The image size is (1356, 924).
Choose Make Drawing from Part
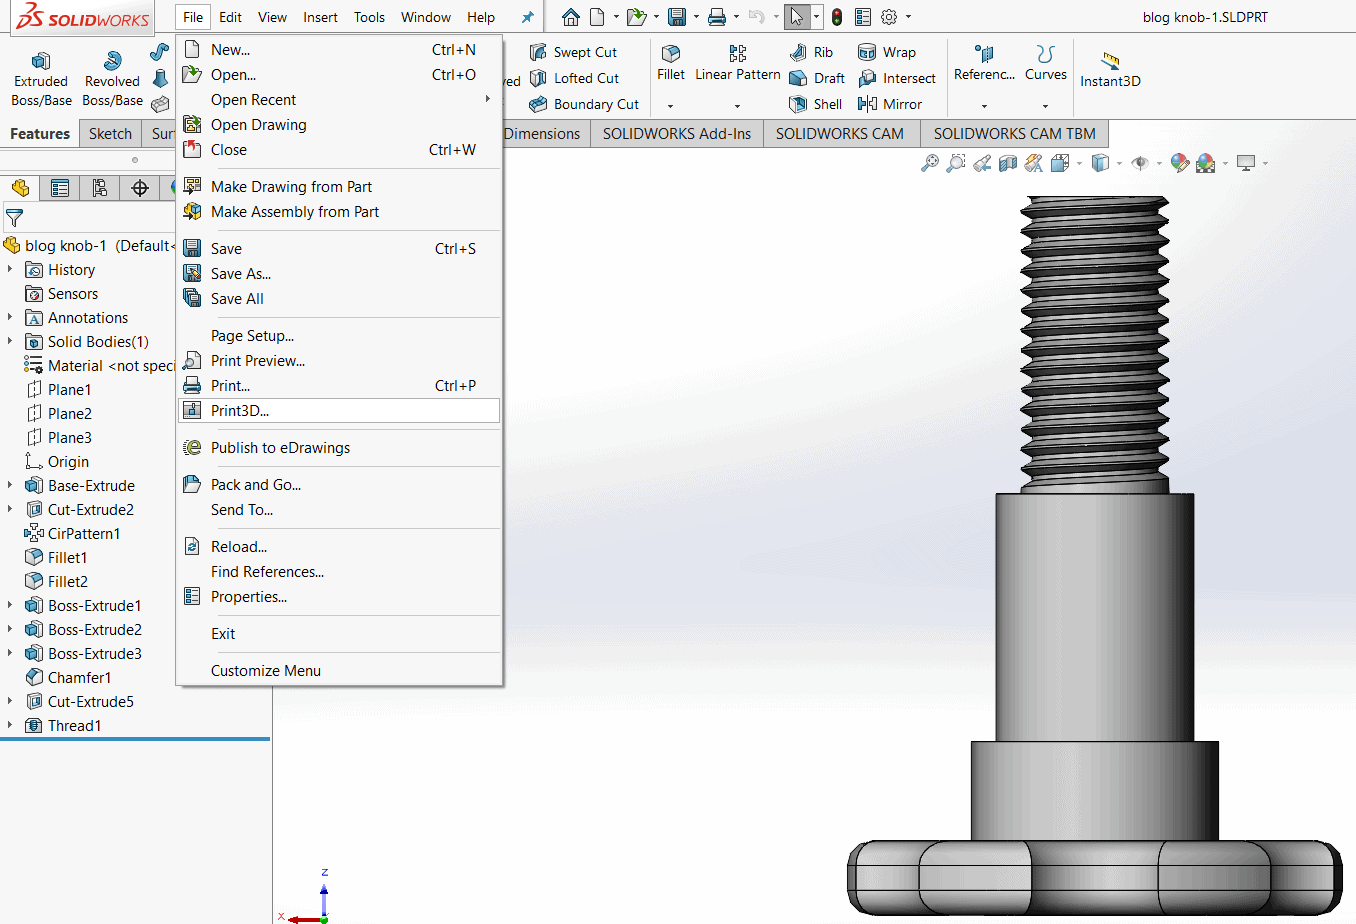(x=339, y=186)
